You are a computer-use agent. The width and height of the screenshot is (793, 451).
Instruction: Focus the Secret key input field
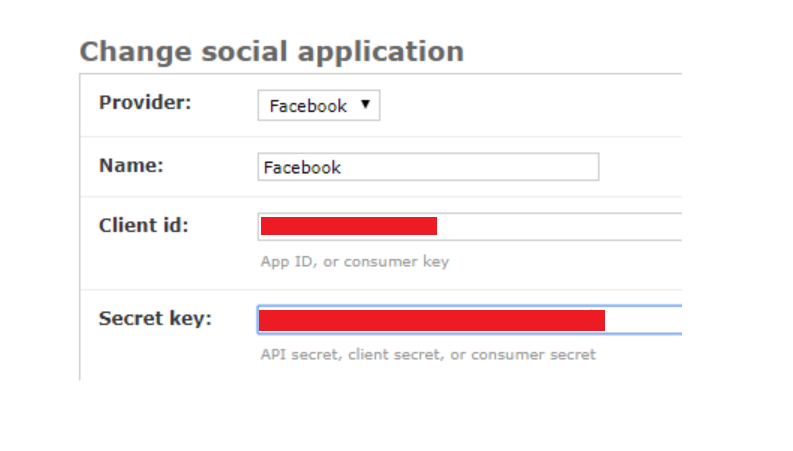click(x=470, y=320)
